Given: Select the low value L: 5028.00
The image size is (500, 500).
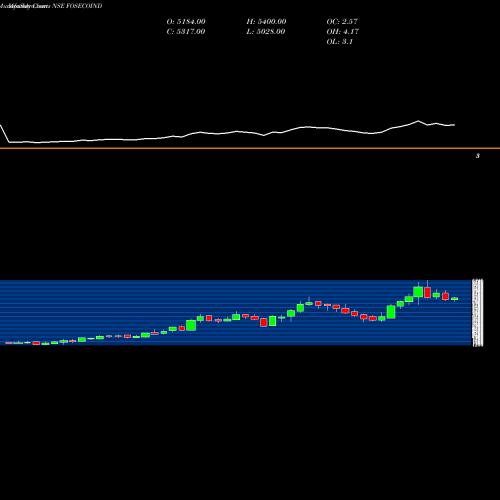Looking at the screenshot, I should click(266, 32).
